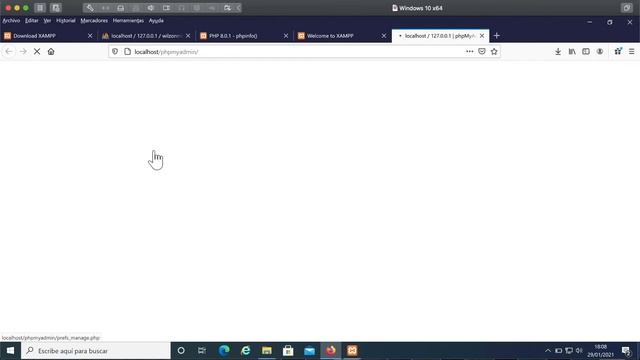Select the localhost phpMyAdmin tab
640x360 pixels.
click(x=440, y=36)
